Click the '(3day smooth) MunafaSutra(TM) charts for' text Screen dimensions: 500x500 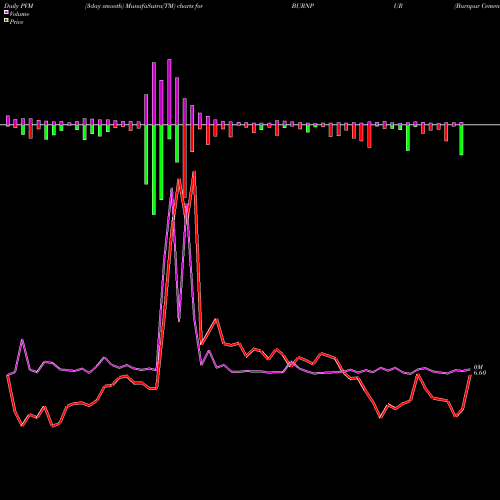coord(144,6)
